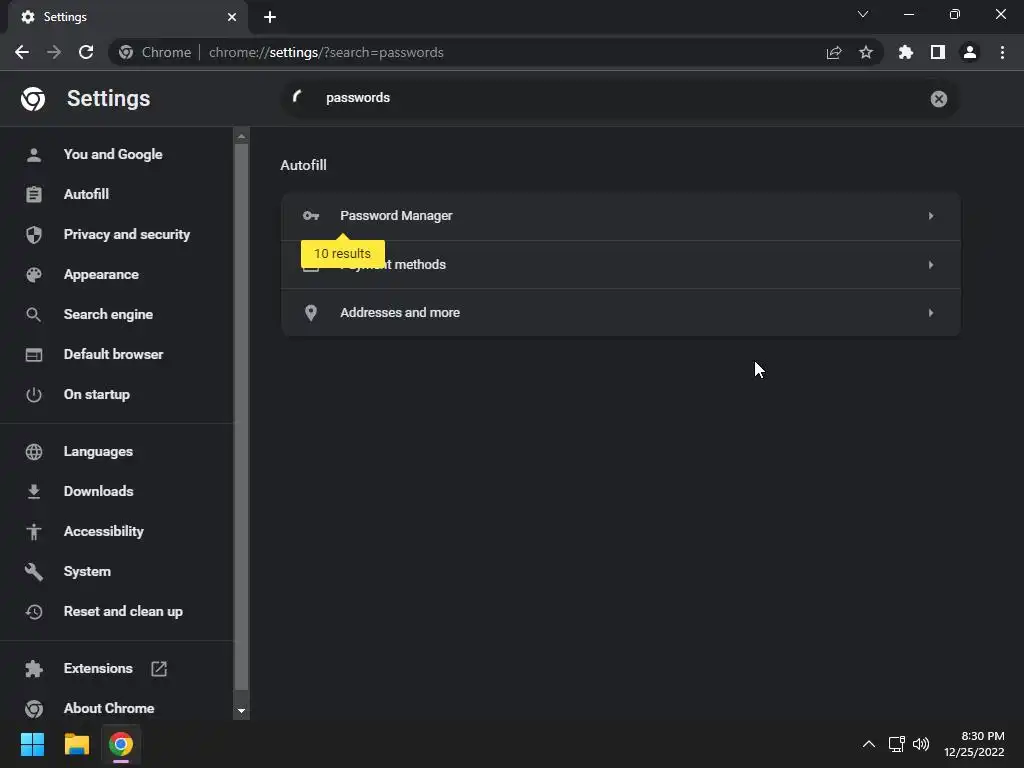Toggle the side panel icon
This screenshot has height=768, width=1024.
point(938,52)
